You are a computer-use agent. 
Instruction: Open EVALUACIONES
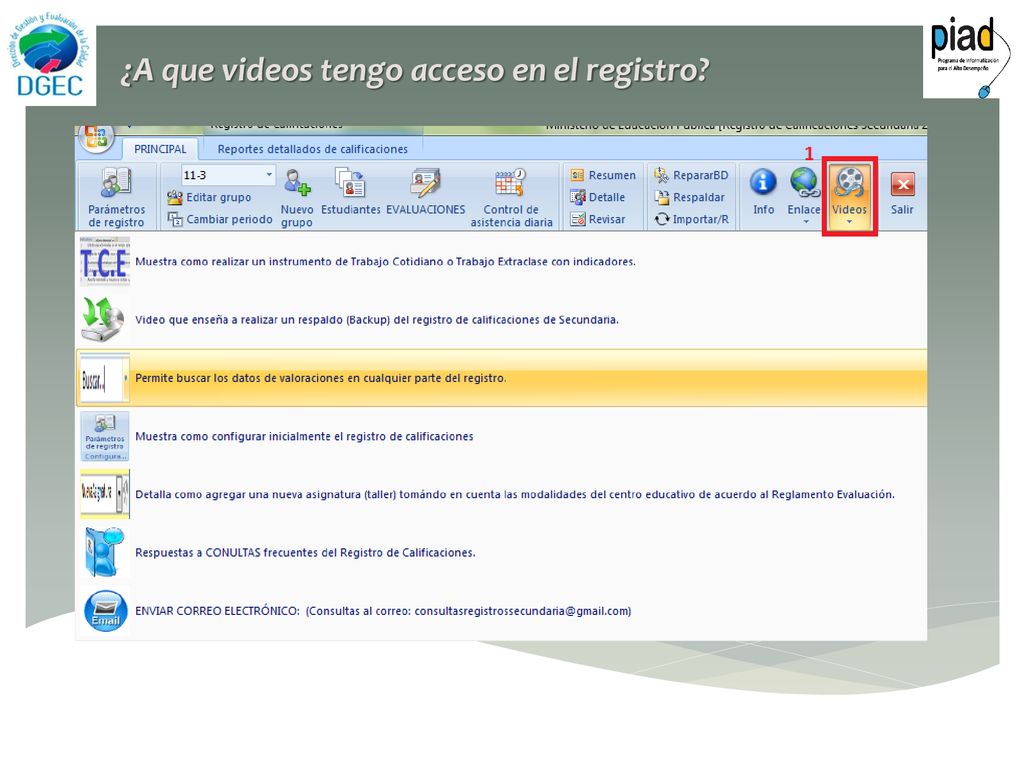[x=426, y=191]
